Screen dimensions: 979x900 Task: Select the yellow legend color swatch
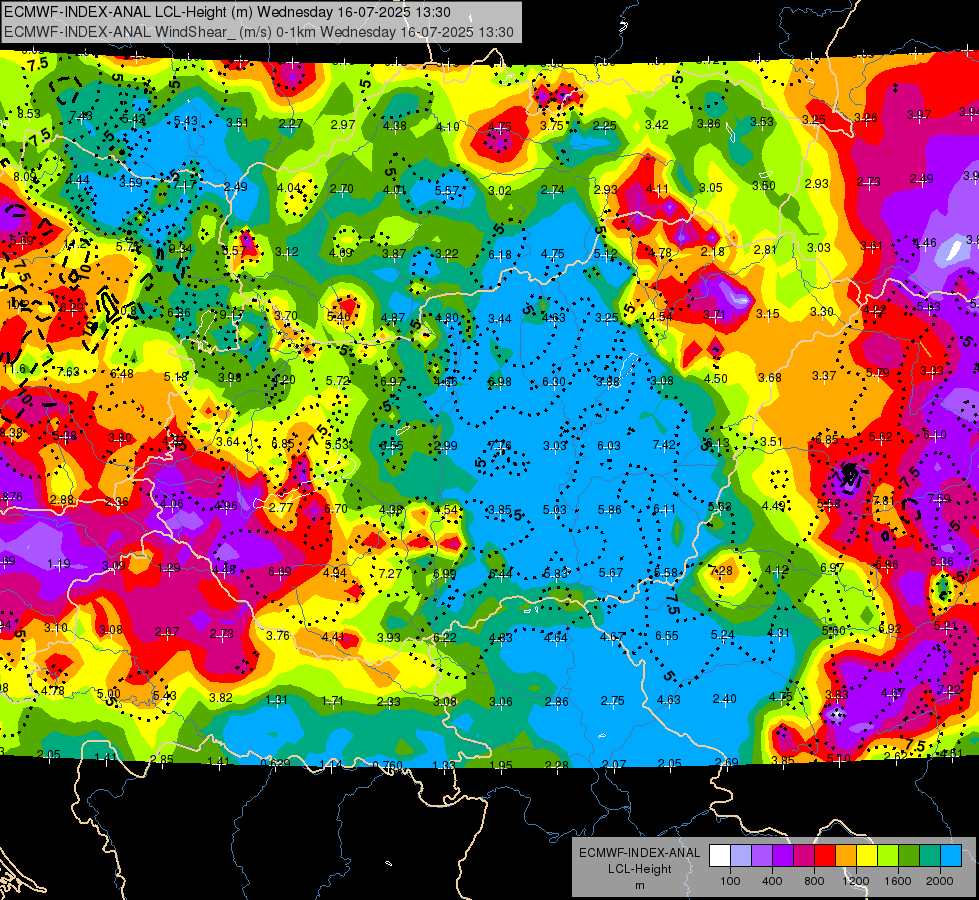(x=867, y=856)
